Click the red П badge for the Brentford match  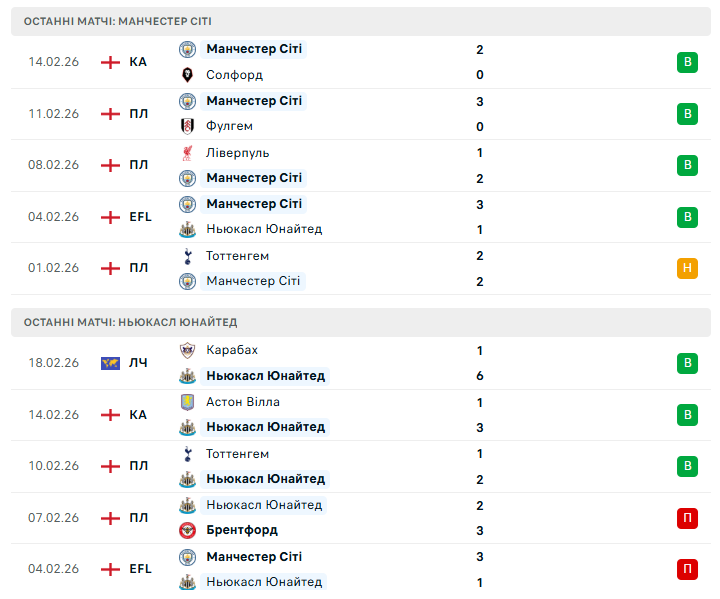pos(687,518)
